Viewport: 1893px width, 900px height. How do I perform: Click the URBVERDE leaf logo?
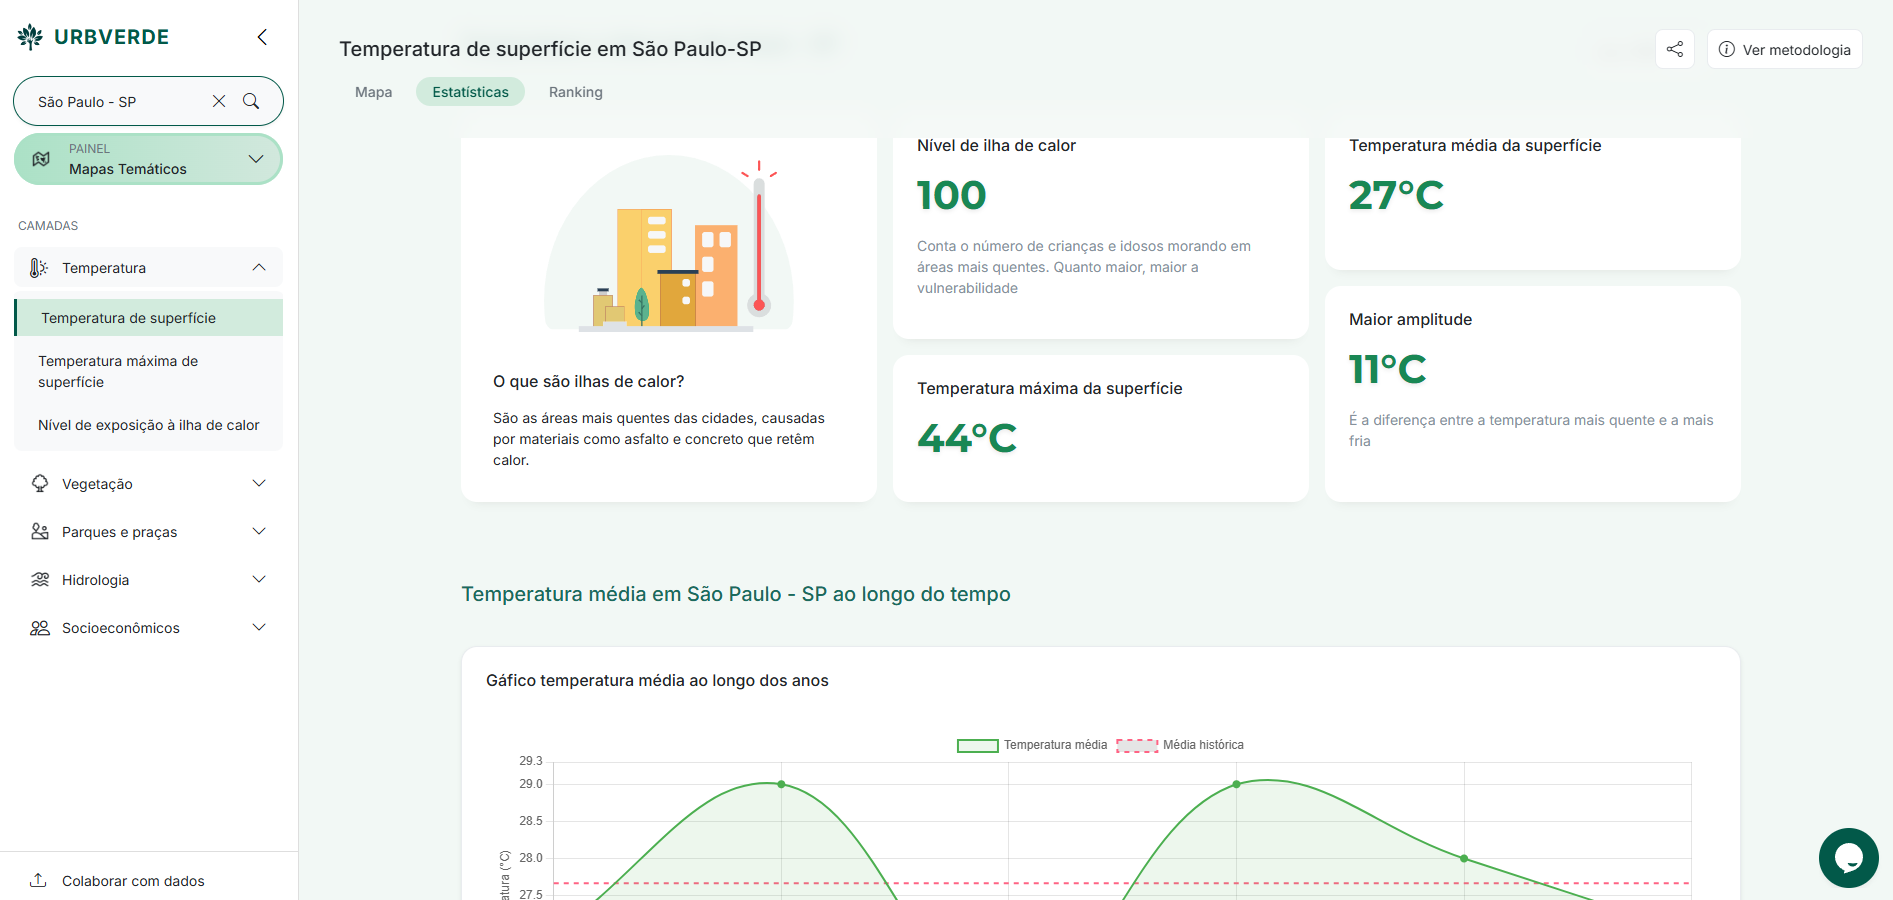[x=30, y=37]
